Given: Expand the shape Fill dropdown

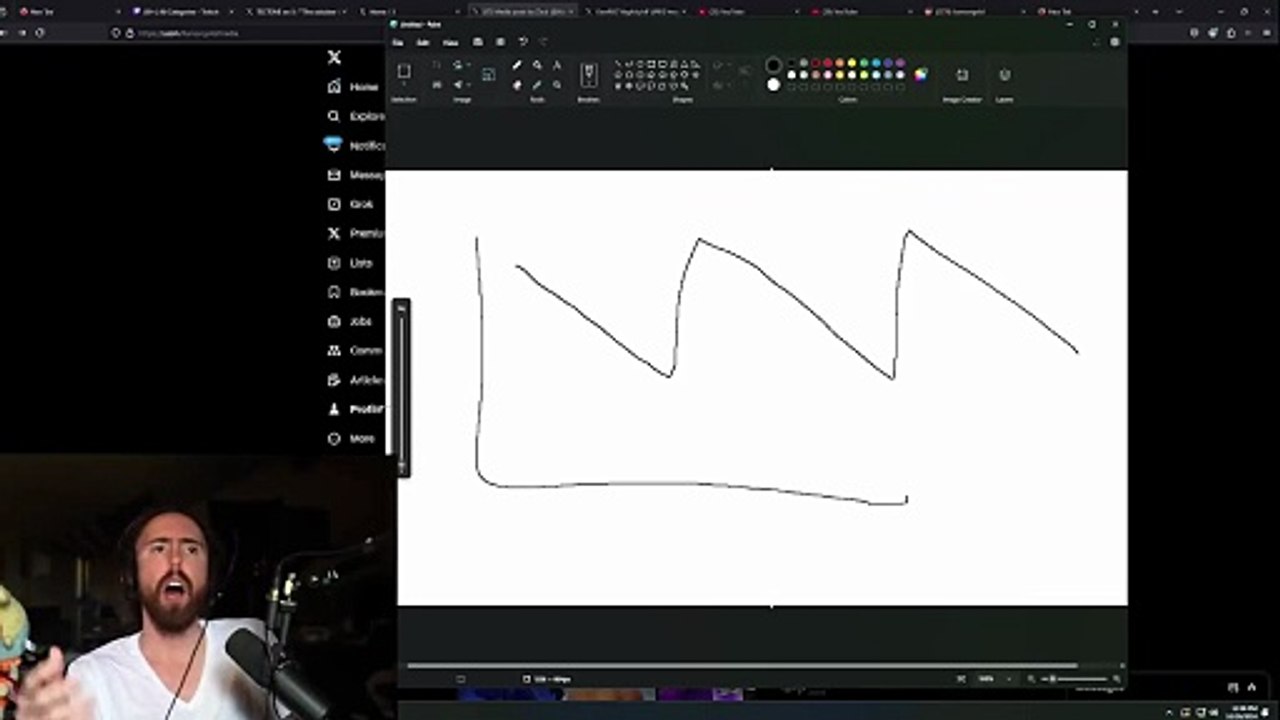Looking at the screenshot, I should coord(730,85).
